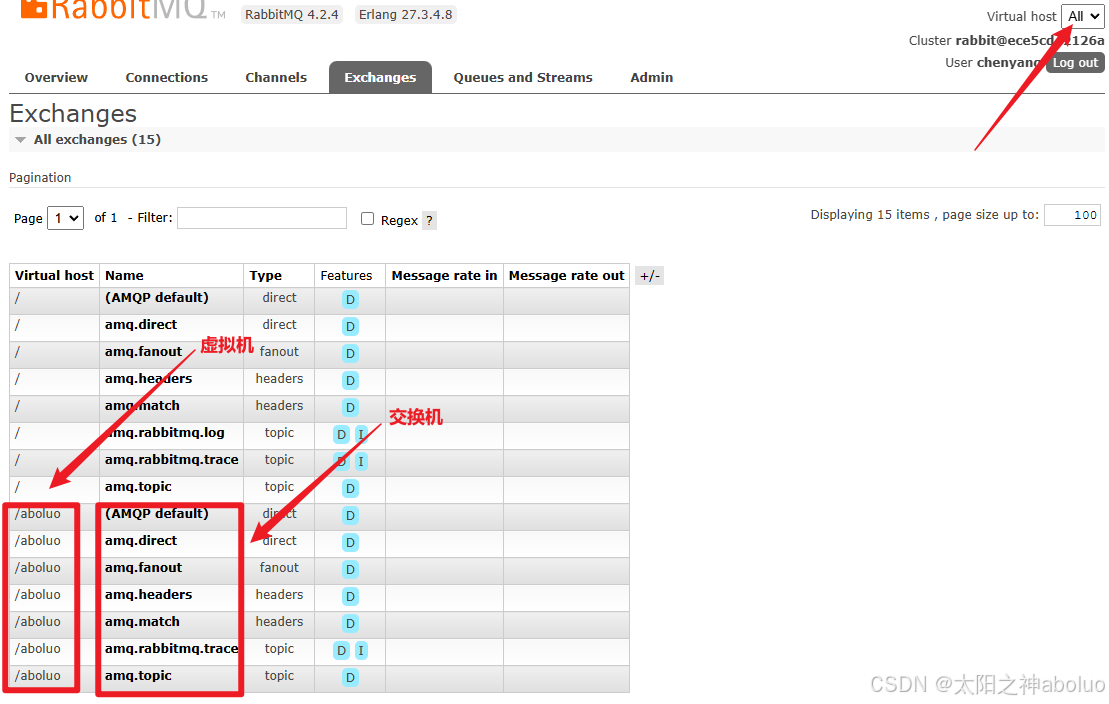Screen dimensions: 1109x704
Task: Click the +/- column toggle button
Action: click(x=649, y=276)
